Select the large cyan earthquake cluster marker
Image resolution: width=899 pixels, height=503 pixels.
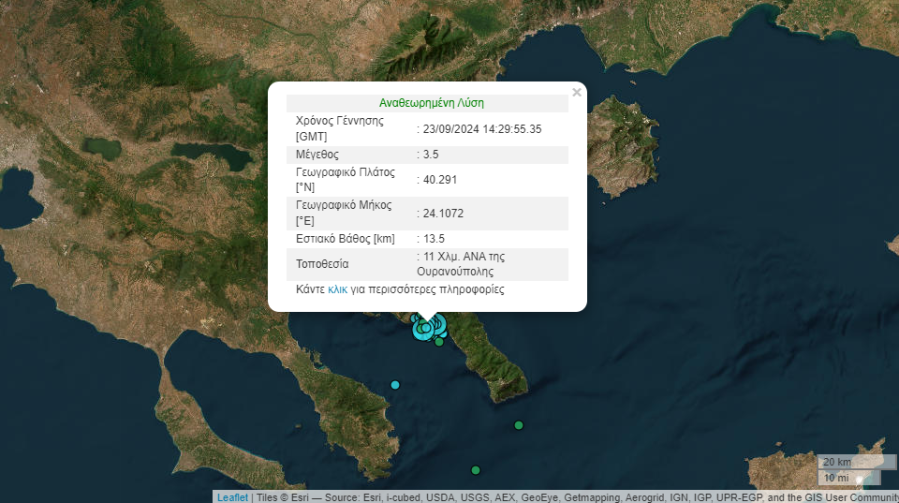point(426,327)
